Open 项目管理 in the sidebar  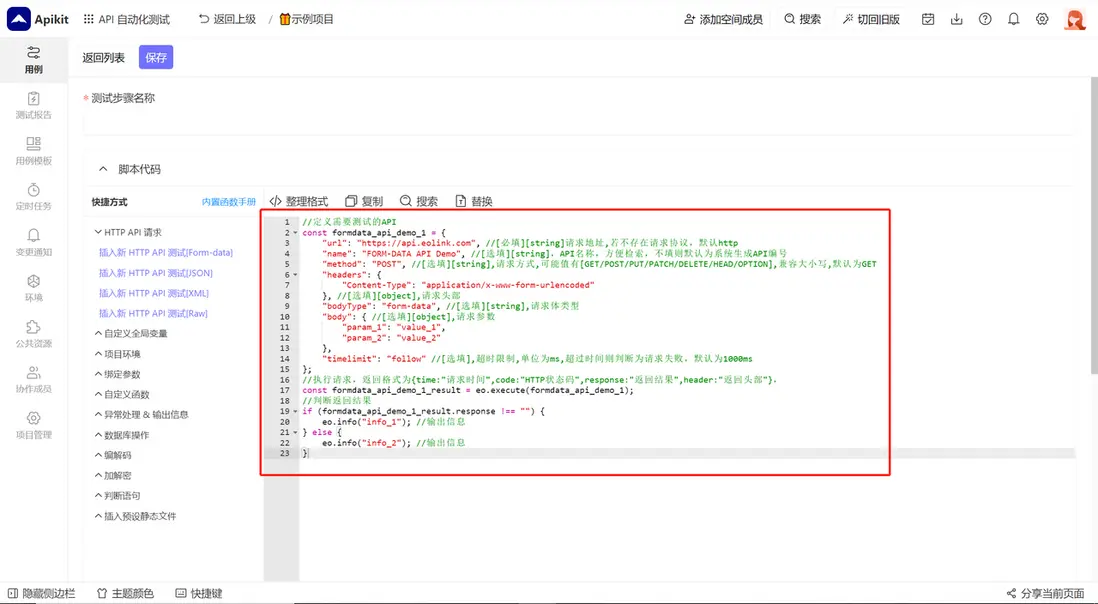pyautogui.click(x=34, y=426)
